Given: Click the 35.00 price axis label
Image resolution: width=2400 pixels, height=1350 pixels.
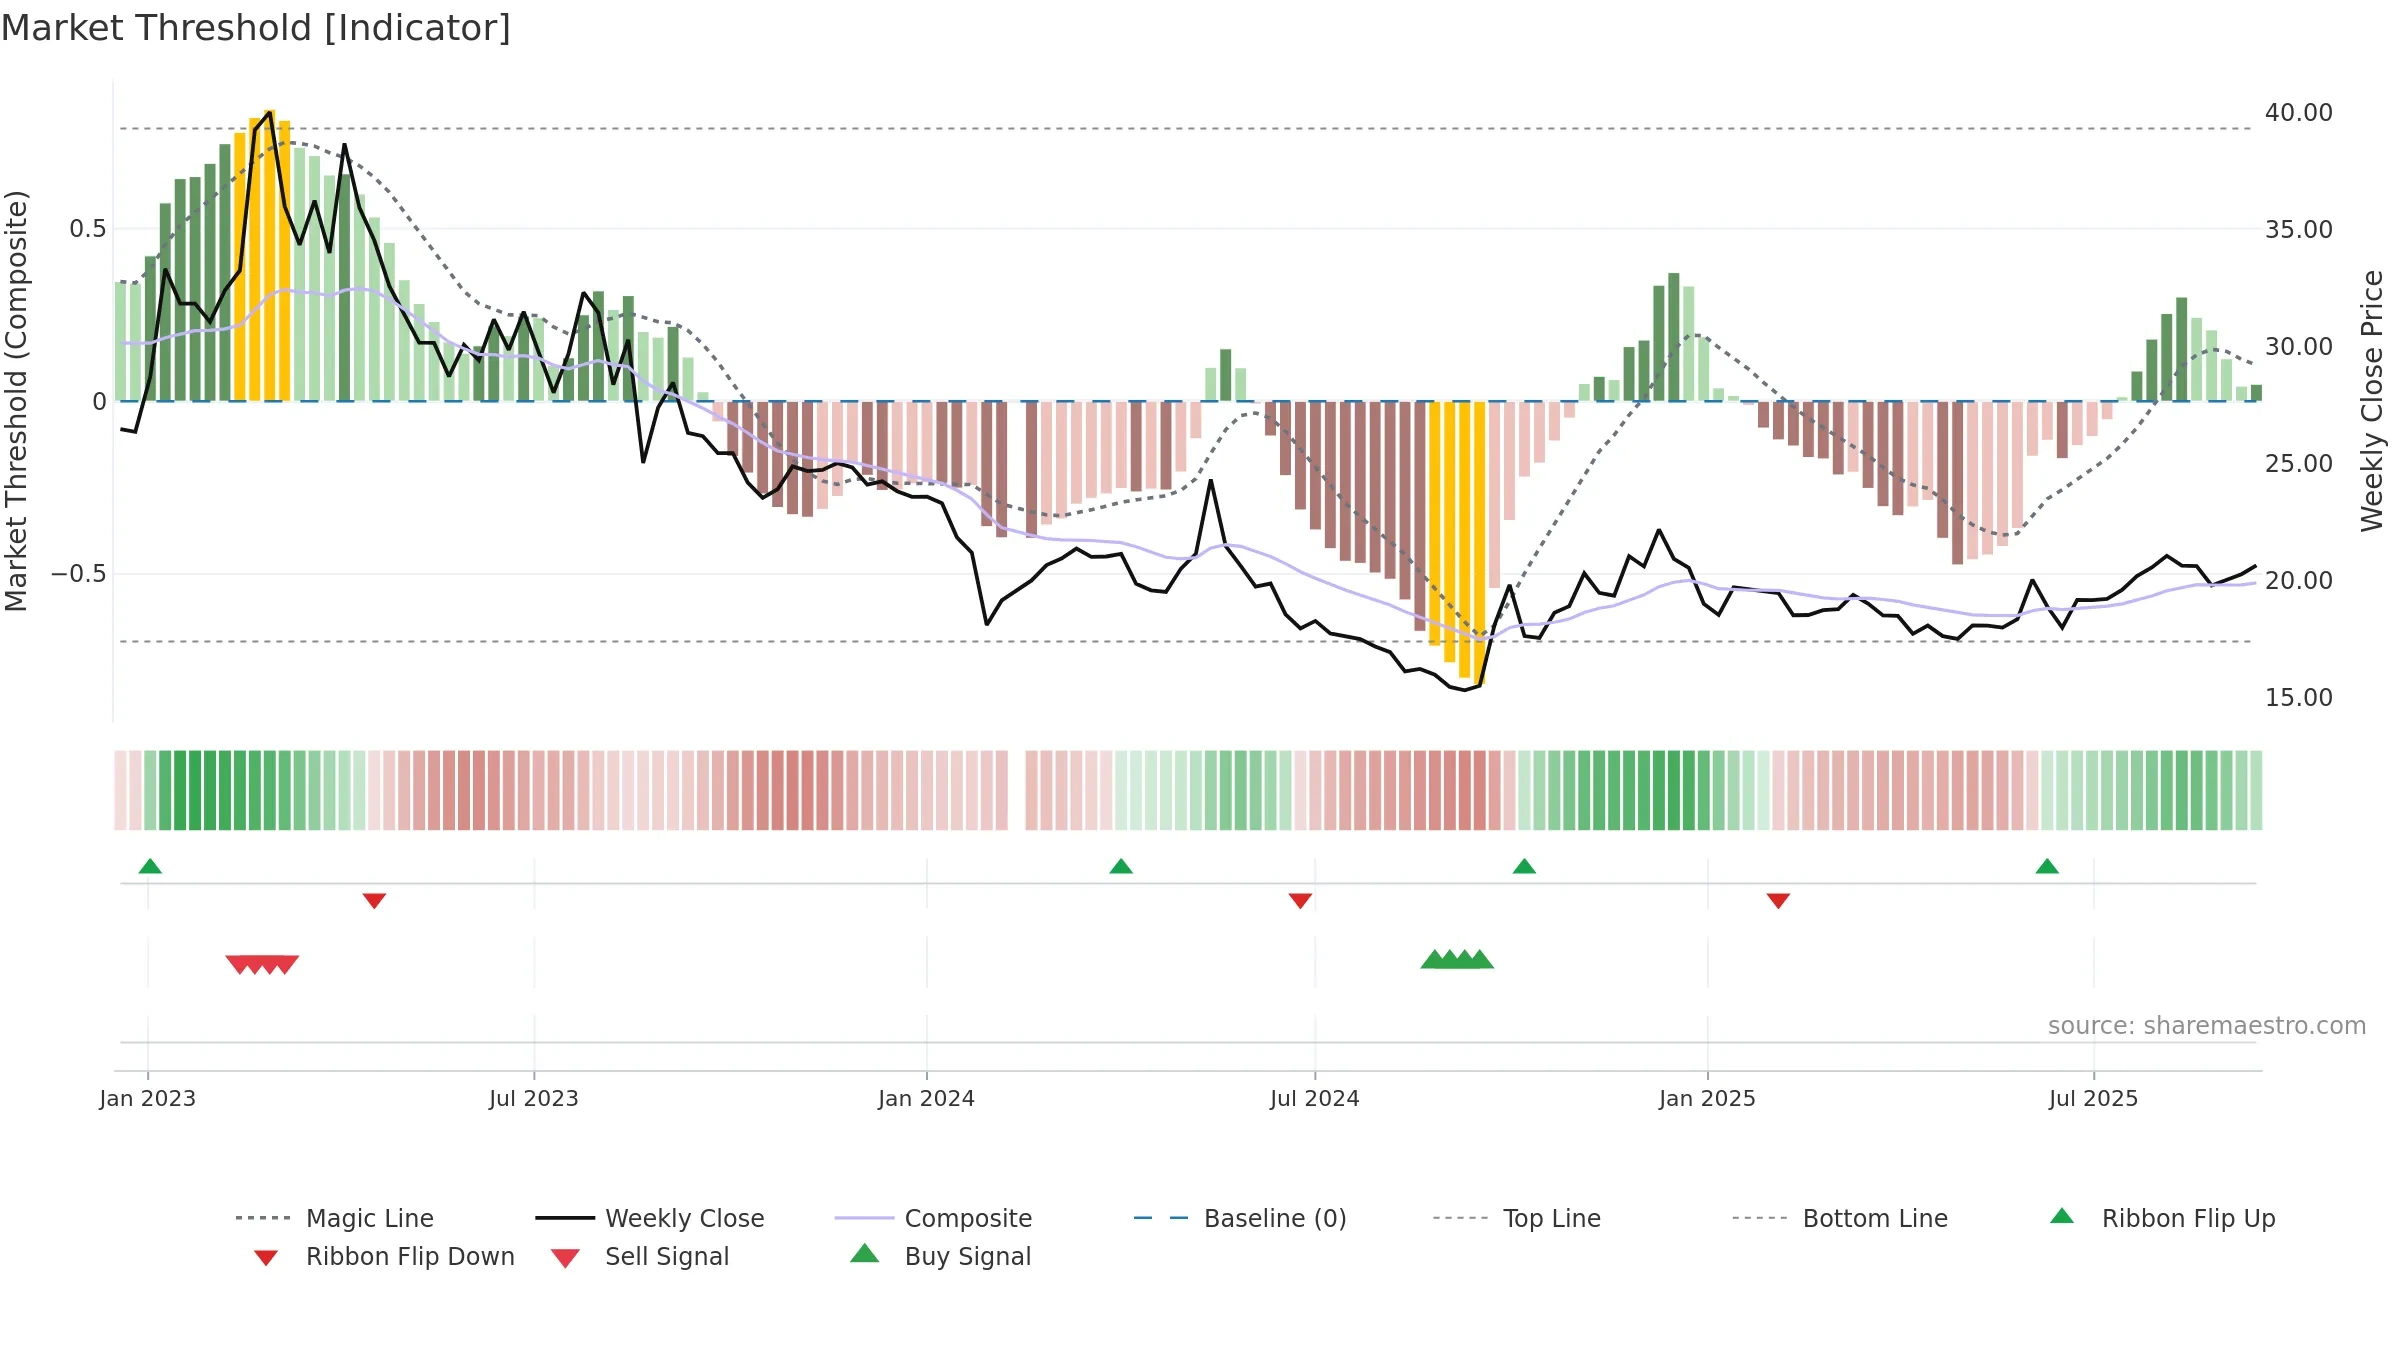Looking at the screenshot, I should [x=2299, y=230].
